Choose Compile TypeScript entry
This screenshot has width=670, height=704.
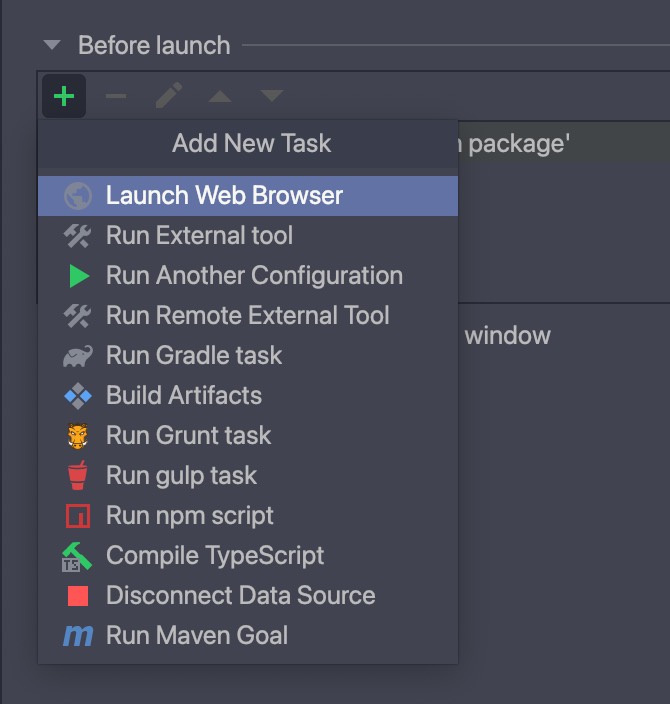click(248, 555)
